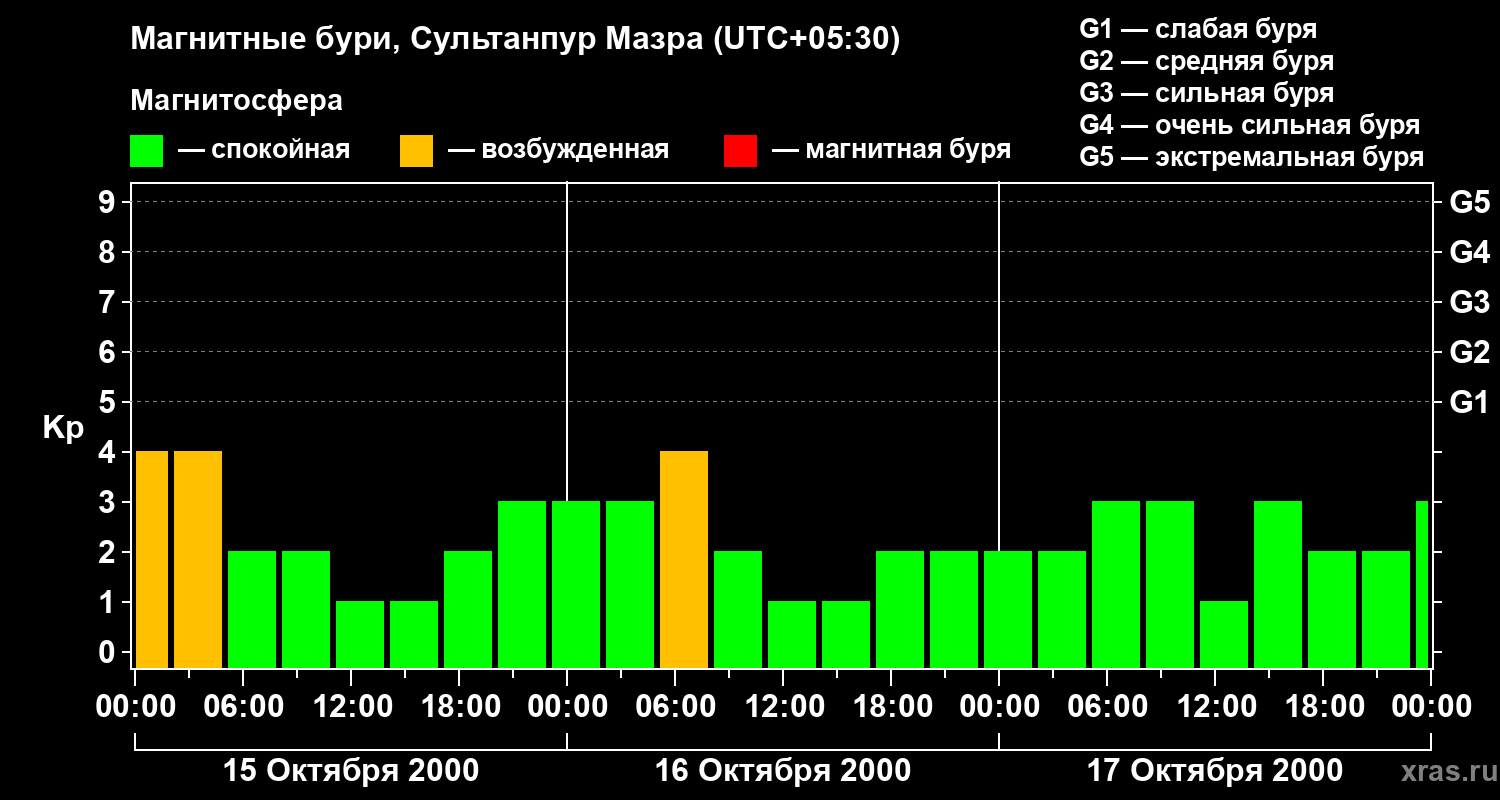
Task: Click the green bar straddling the 16–17 October midnight line
Action: pos(1008,610)
